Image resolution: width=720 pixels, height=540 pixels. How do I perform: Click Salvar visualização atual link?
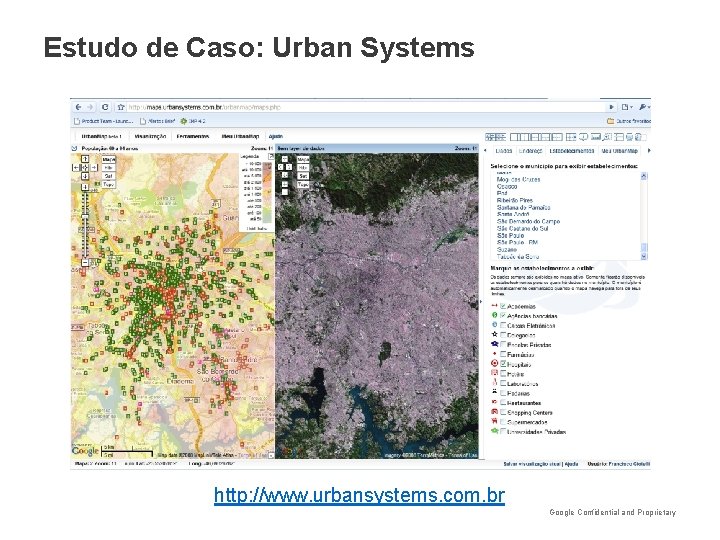click(532, 464)
